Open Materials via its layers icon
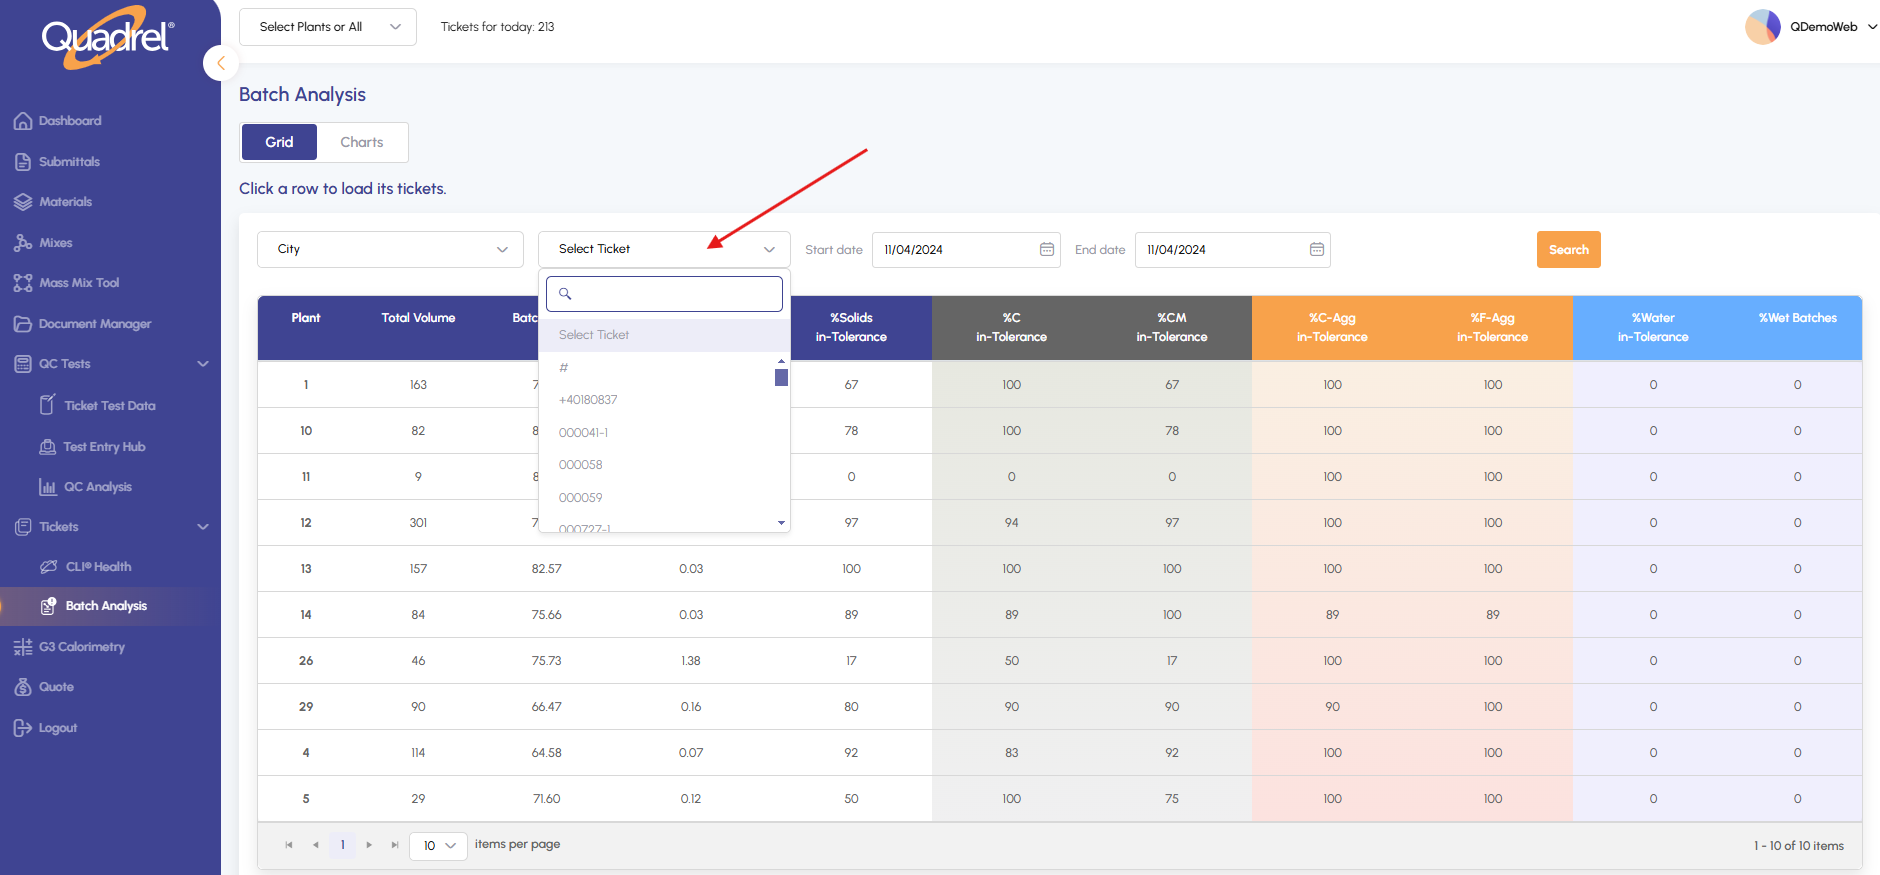Image resolution: width=1880 pixels, height=875 pixels. tap(23, 202)
